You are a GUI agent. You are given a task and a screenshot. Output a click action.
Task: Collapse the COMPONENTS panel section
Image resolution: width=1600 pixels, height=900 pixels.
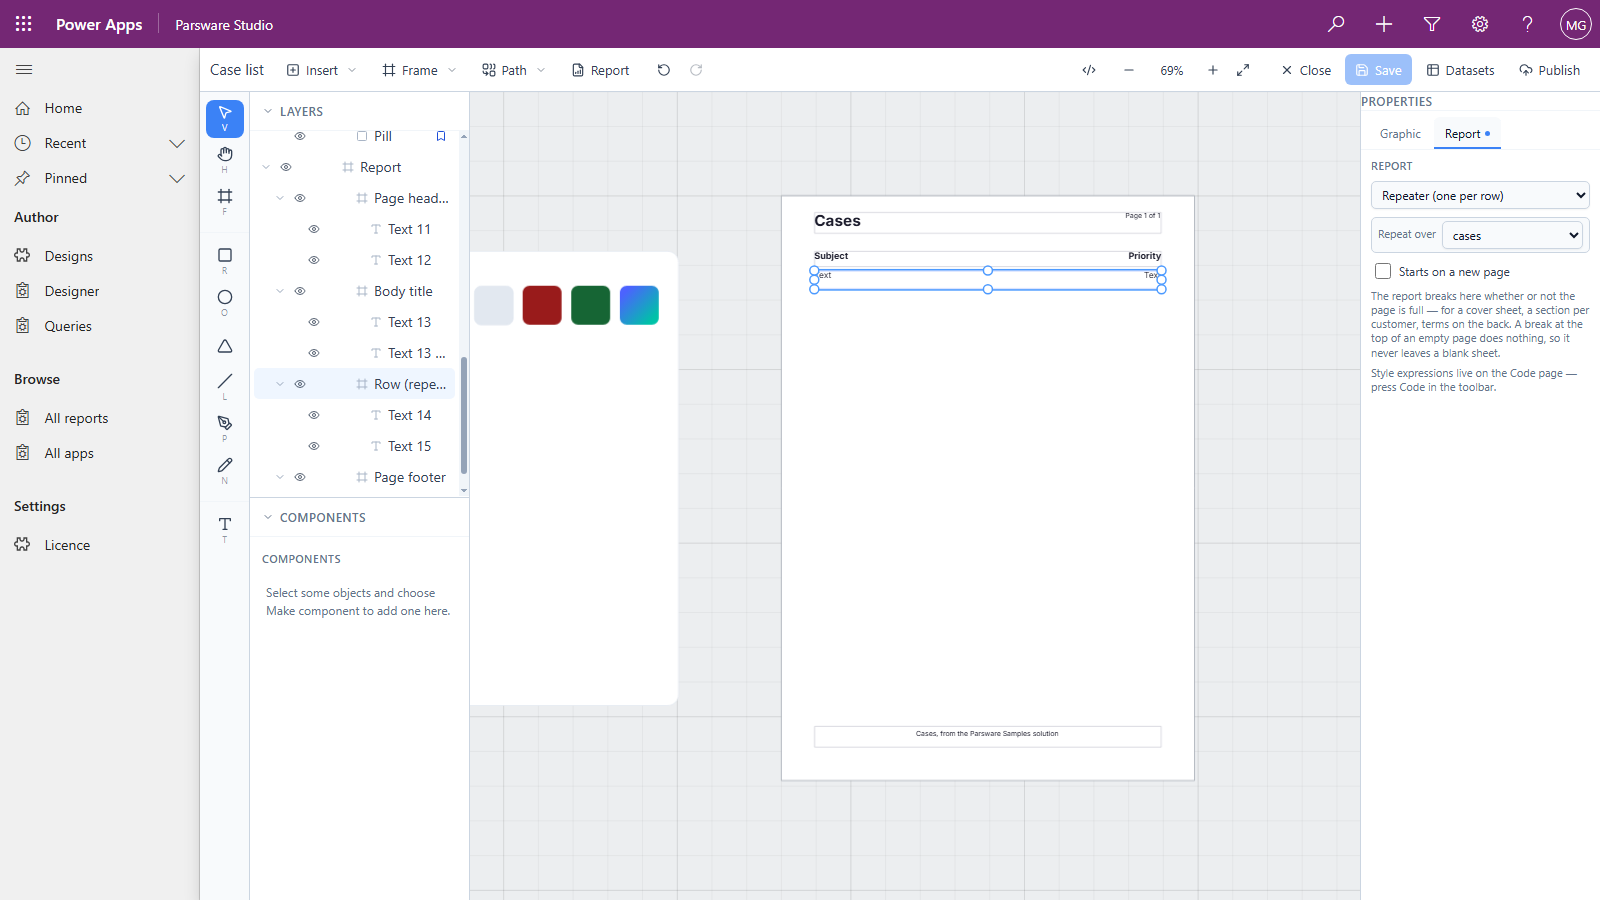[268, 518]
